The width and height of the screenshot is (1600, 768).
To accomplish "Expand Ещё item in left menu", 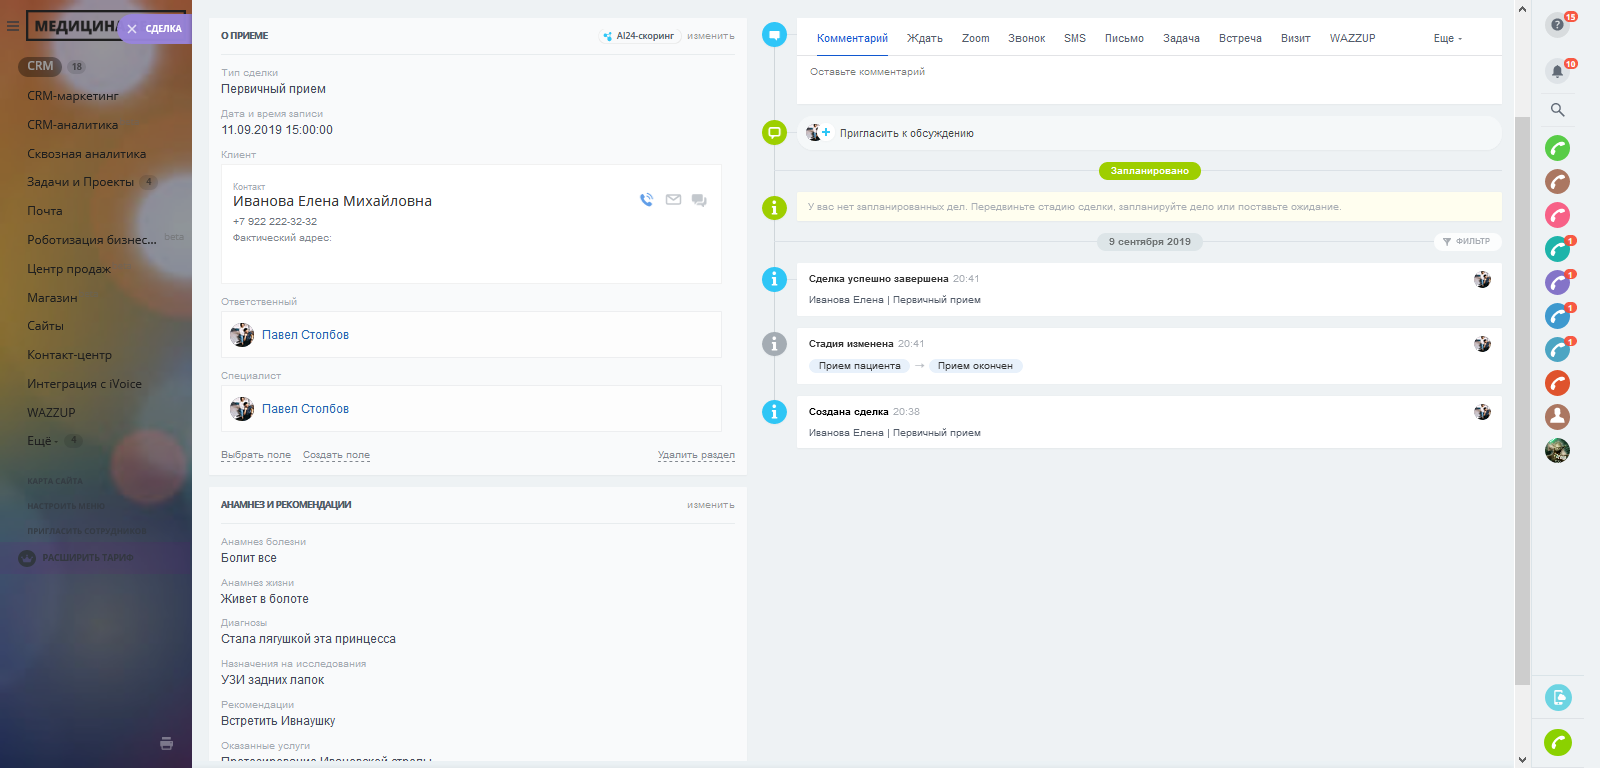I will tap(42, 441).
